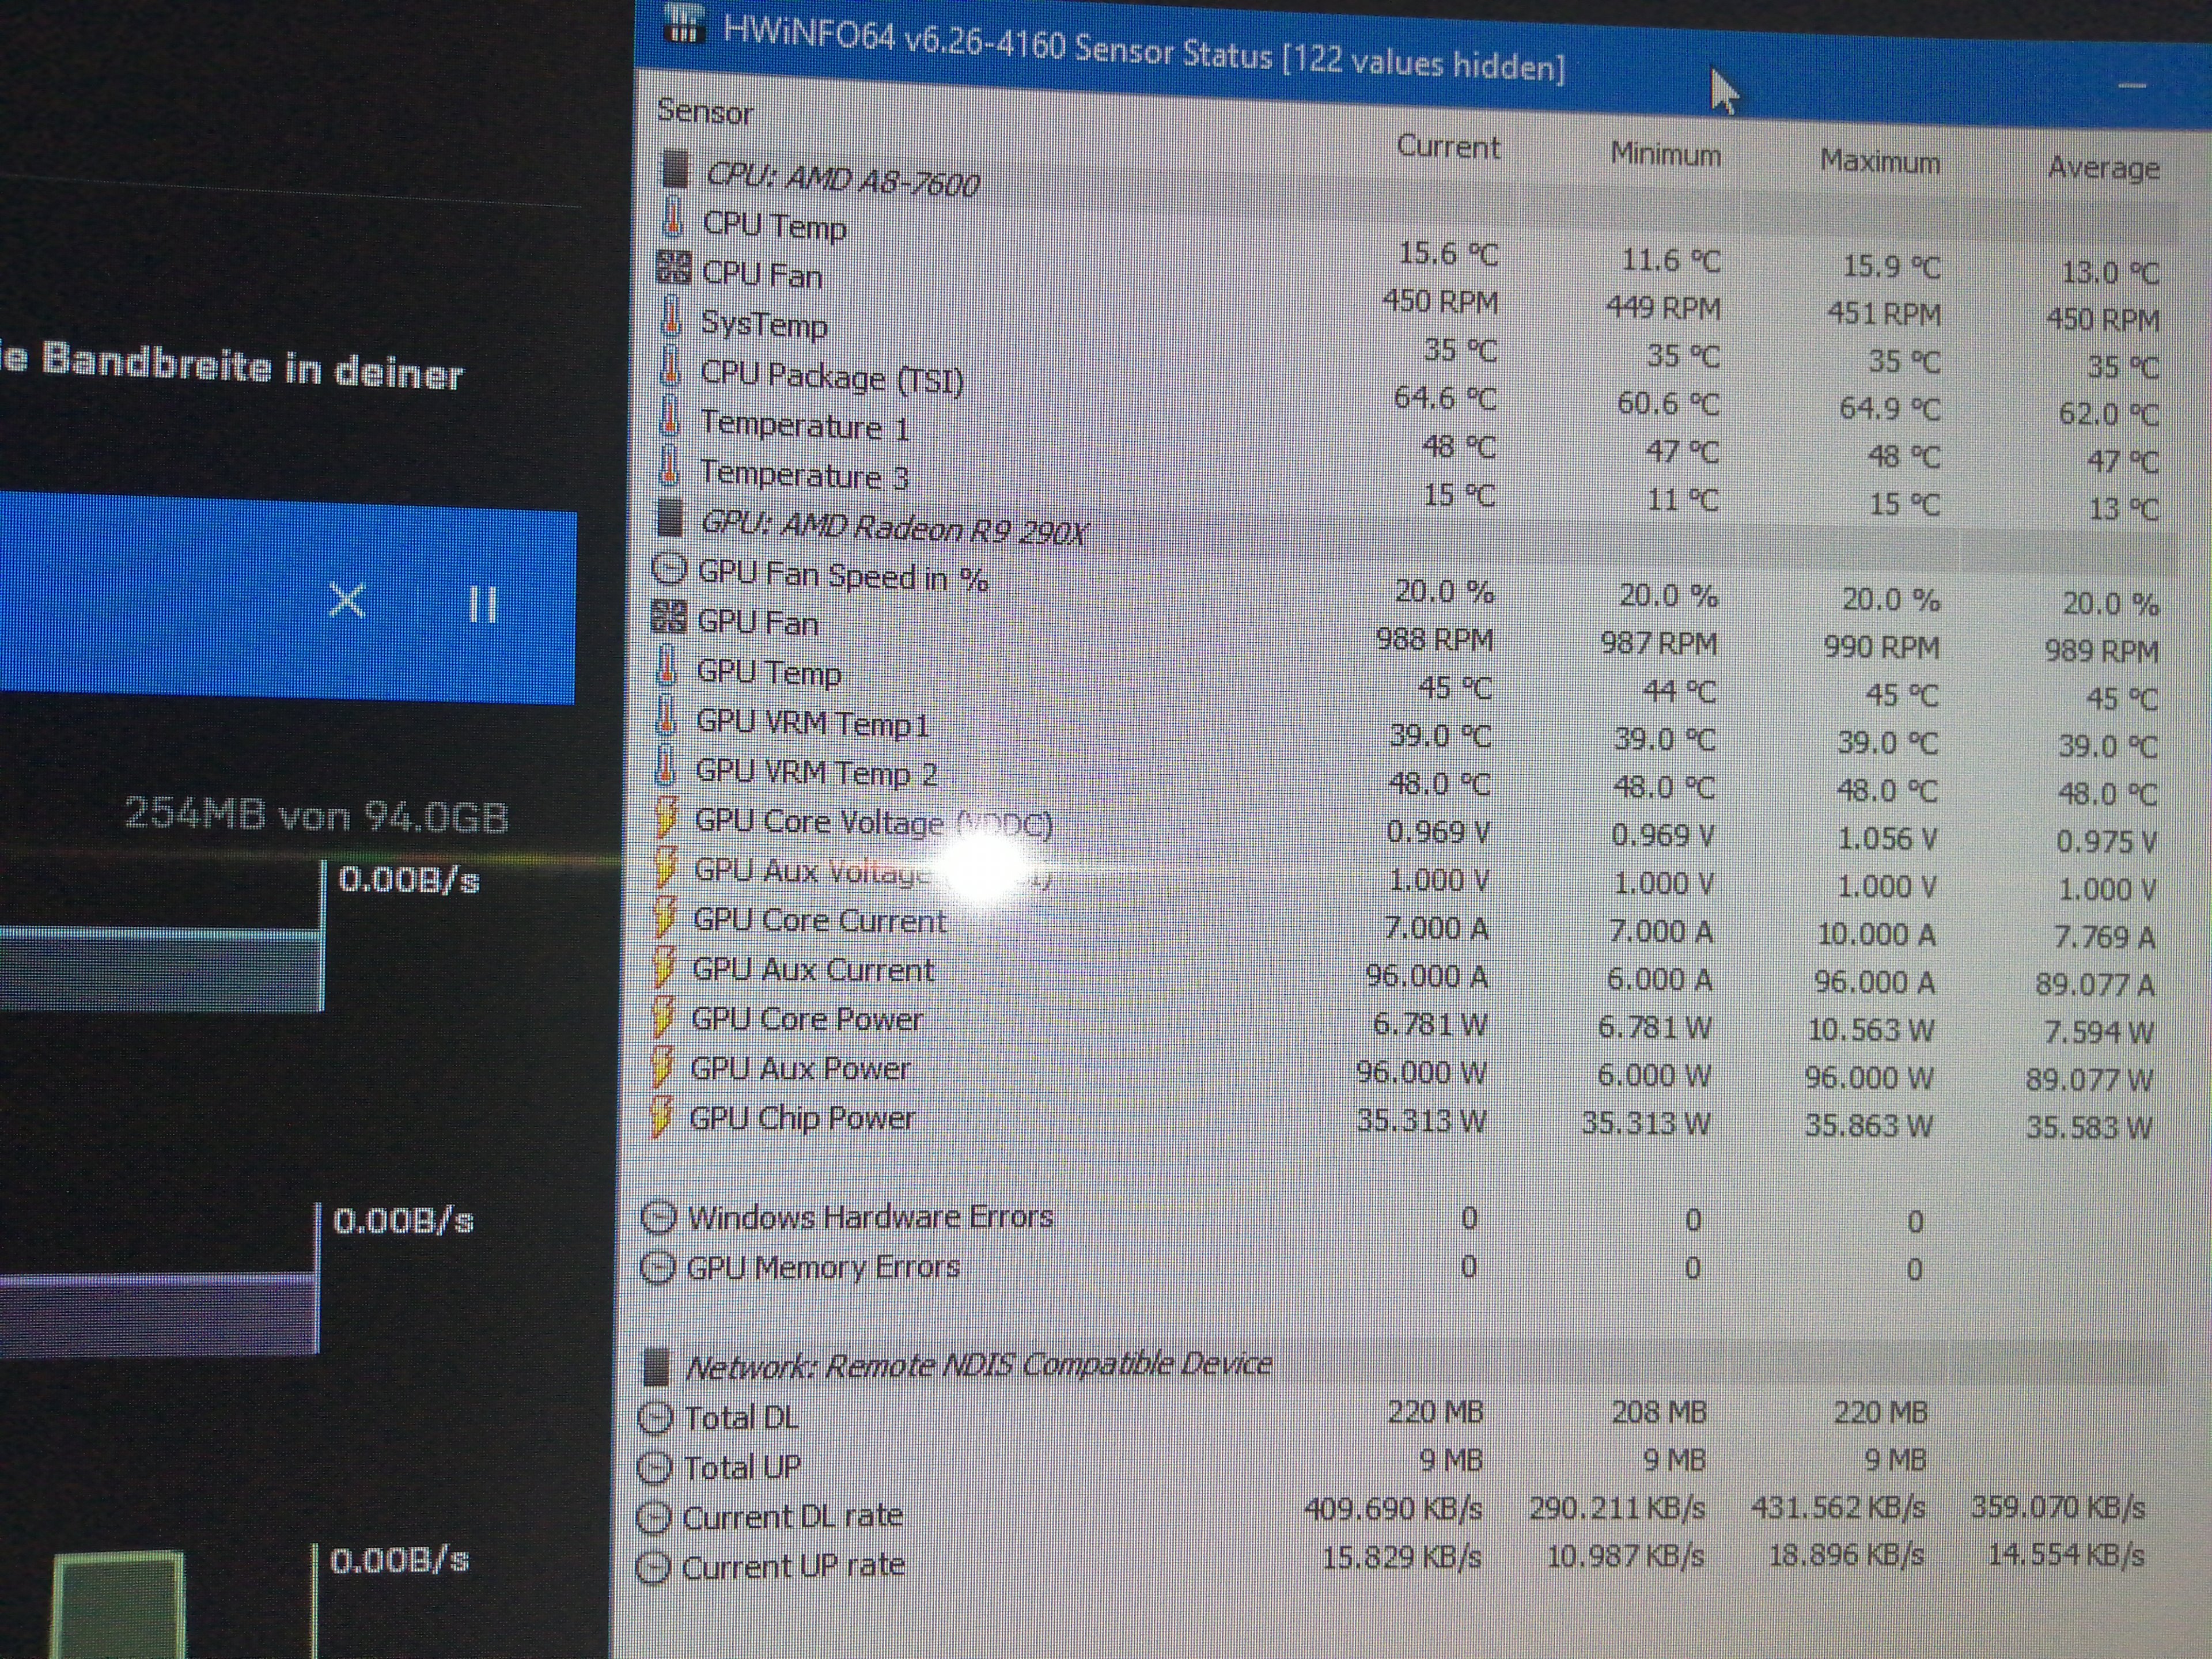Click the Total DL circle icon
The image size is (2212, 1659).
(656, 1417)
